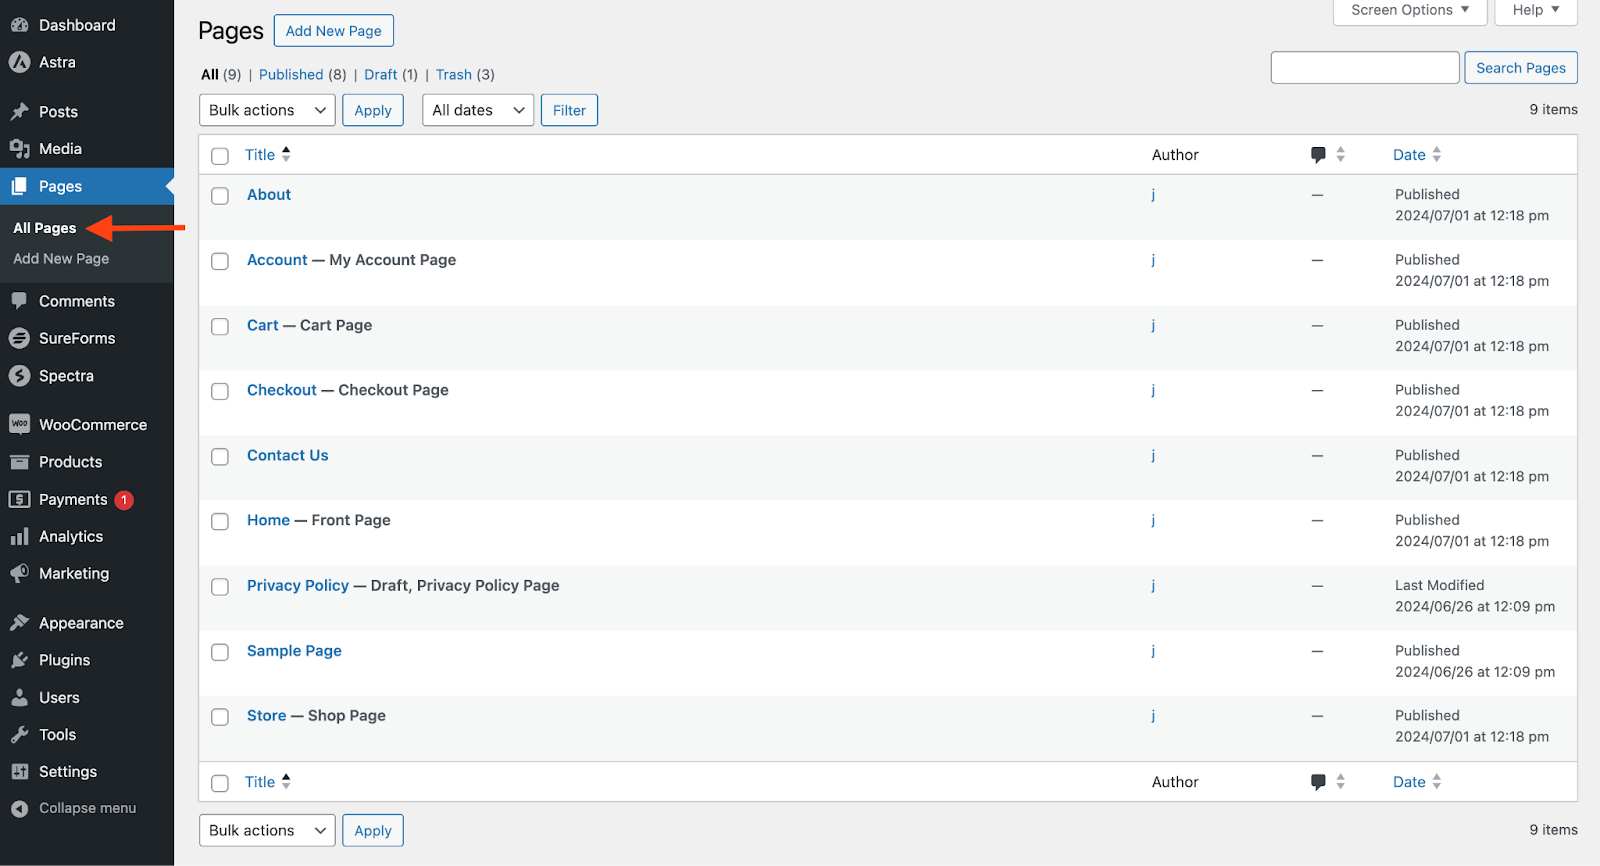Select the Privacy Policy page checkbox
Image resolution: width=1600 pixels, height=866 pixels.
[x=220, y=587]
